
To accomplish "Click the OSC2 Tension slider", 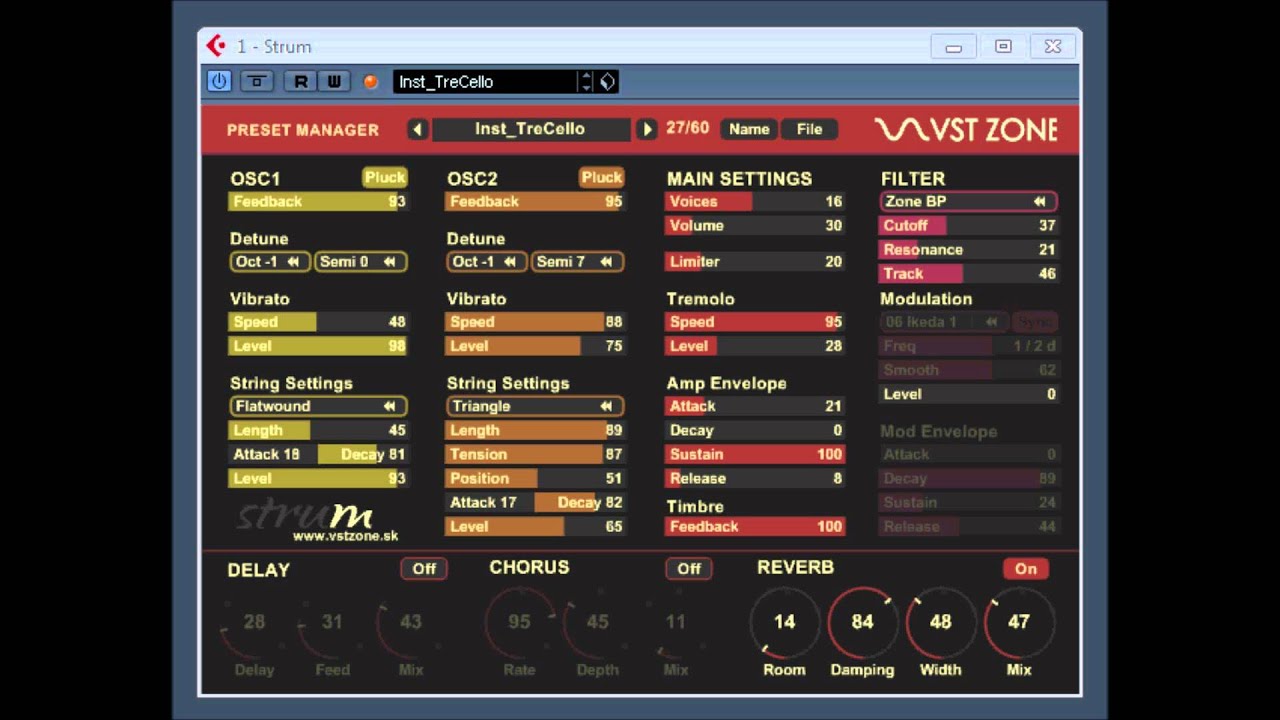I will click(x=535, y=454).
